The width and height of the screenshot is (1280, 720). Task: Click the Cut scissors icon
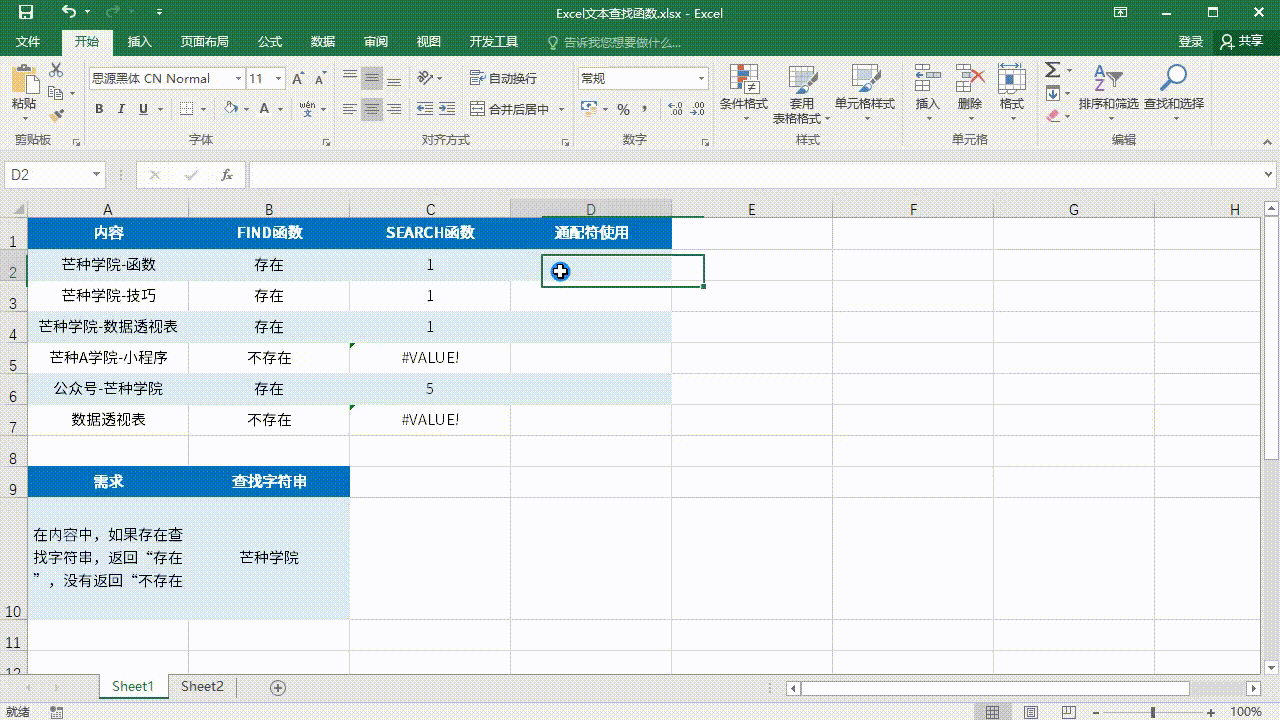56,70
